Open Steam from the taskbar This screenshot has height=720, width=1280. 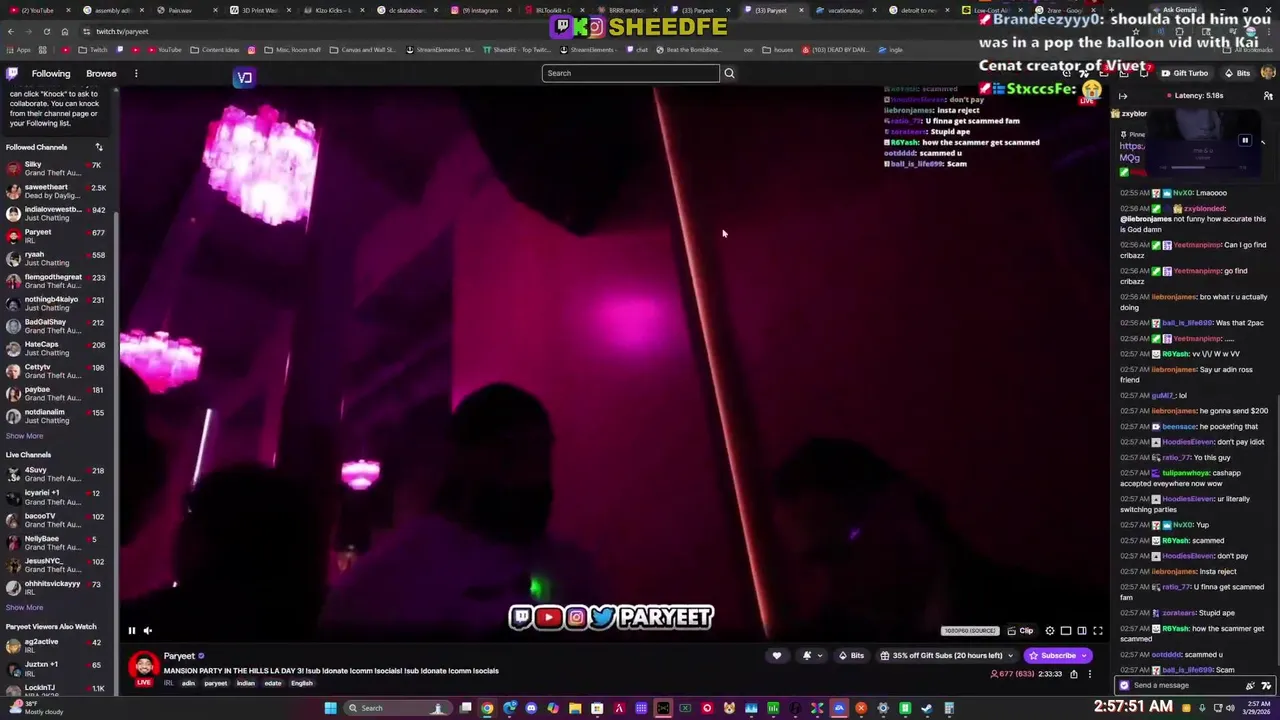click(x=926, y=708)
